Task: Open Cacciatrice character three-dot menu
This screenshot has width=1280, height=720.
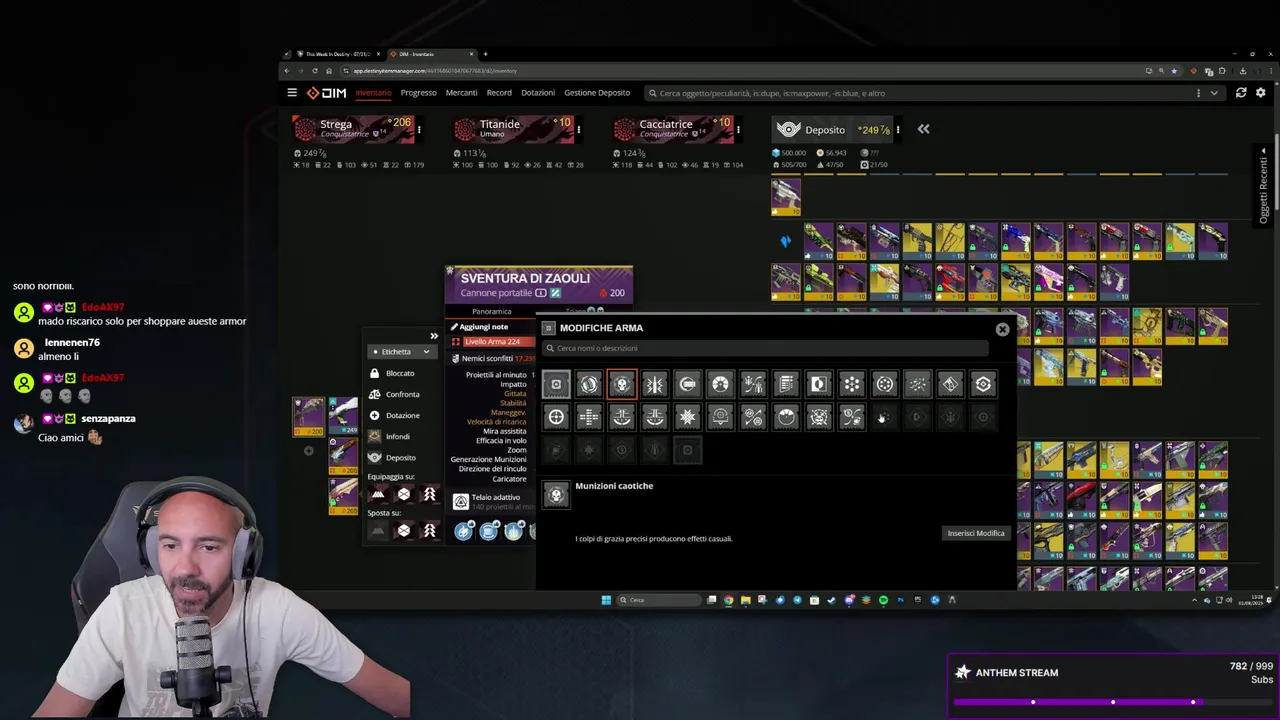Action: 738,129
